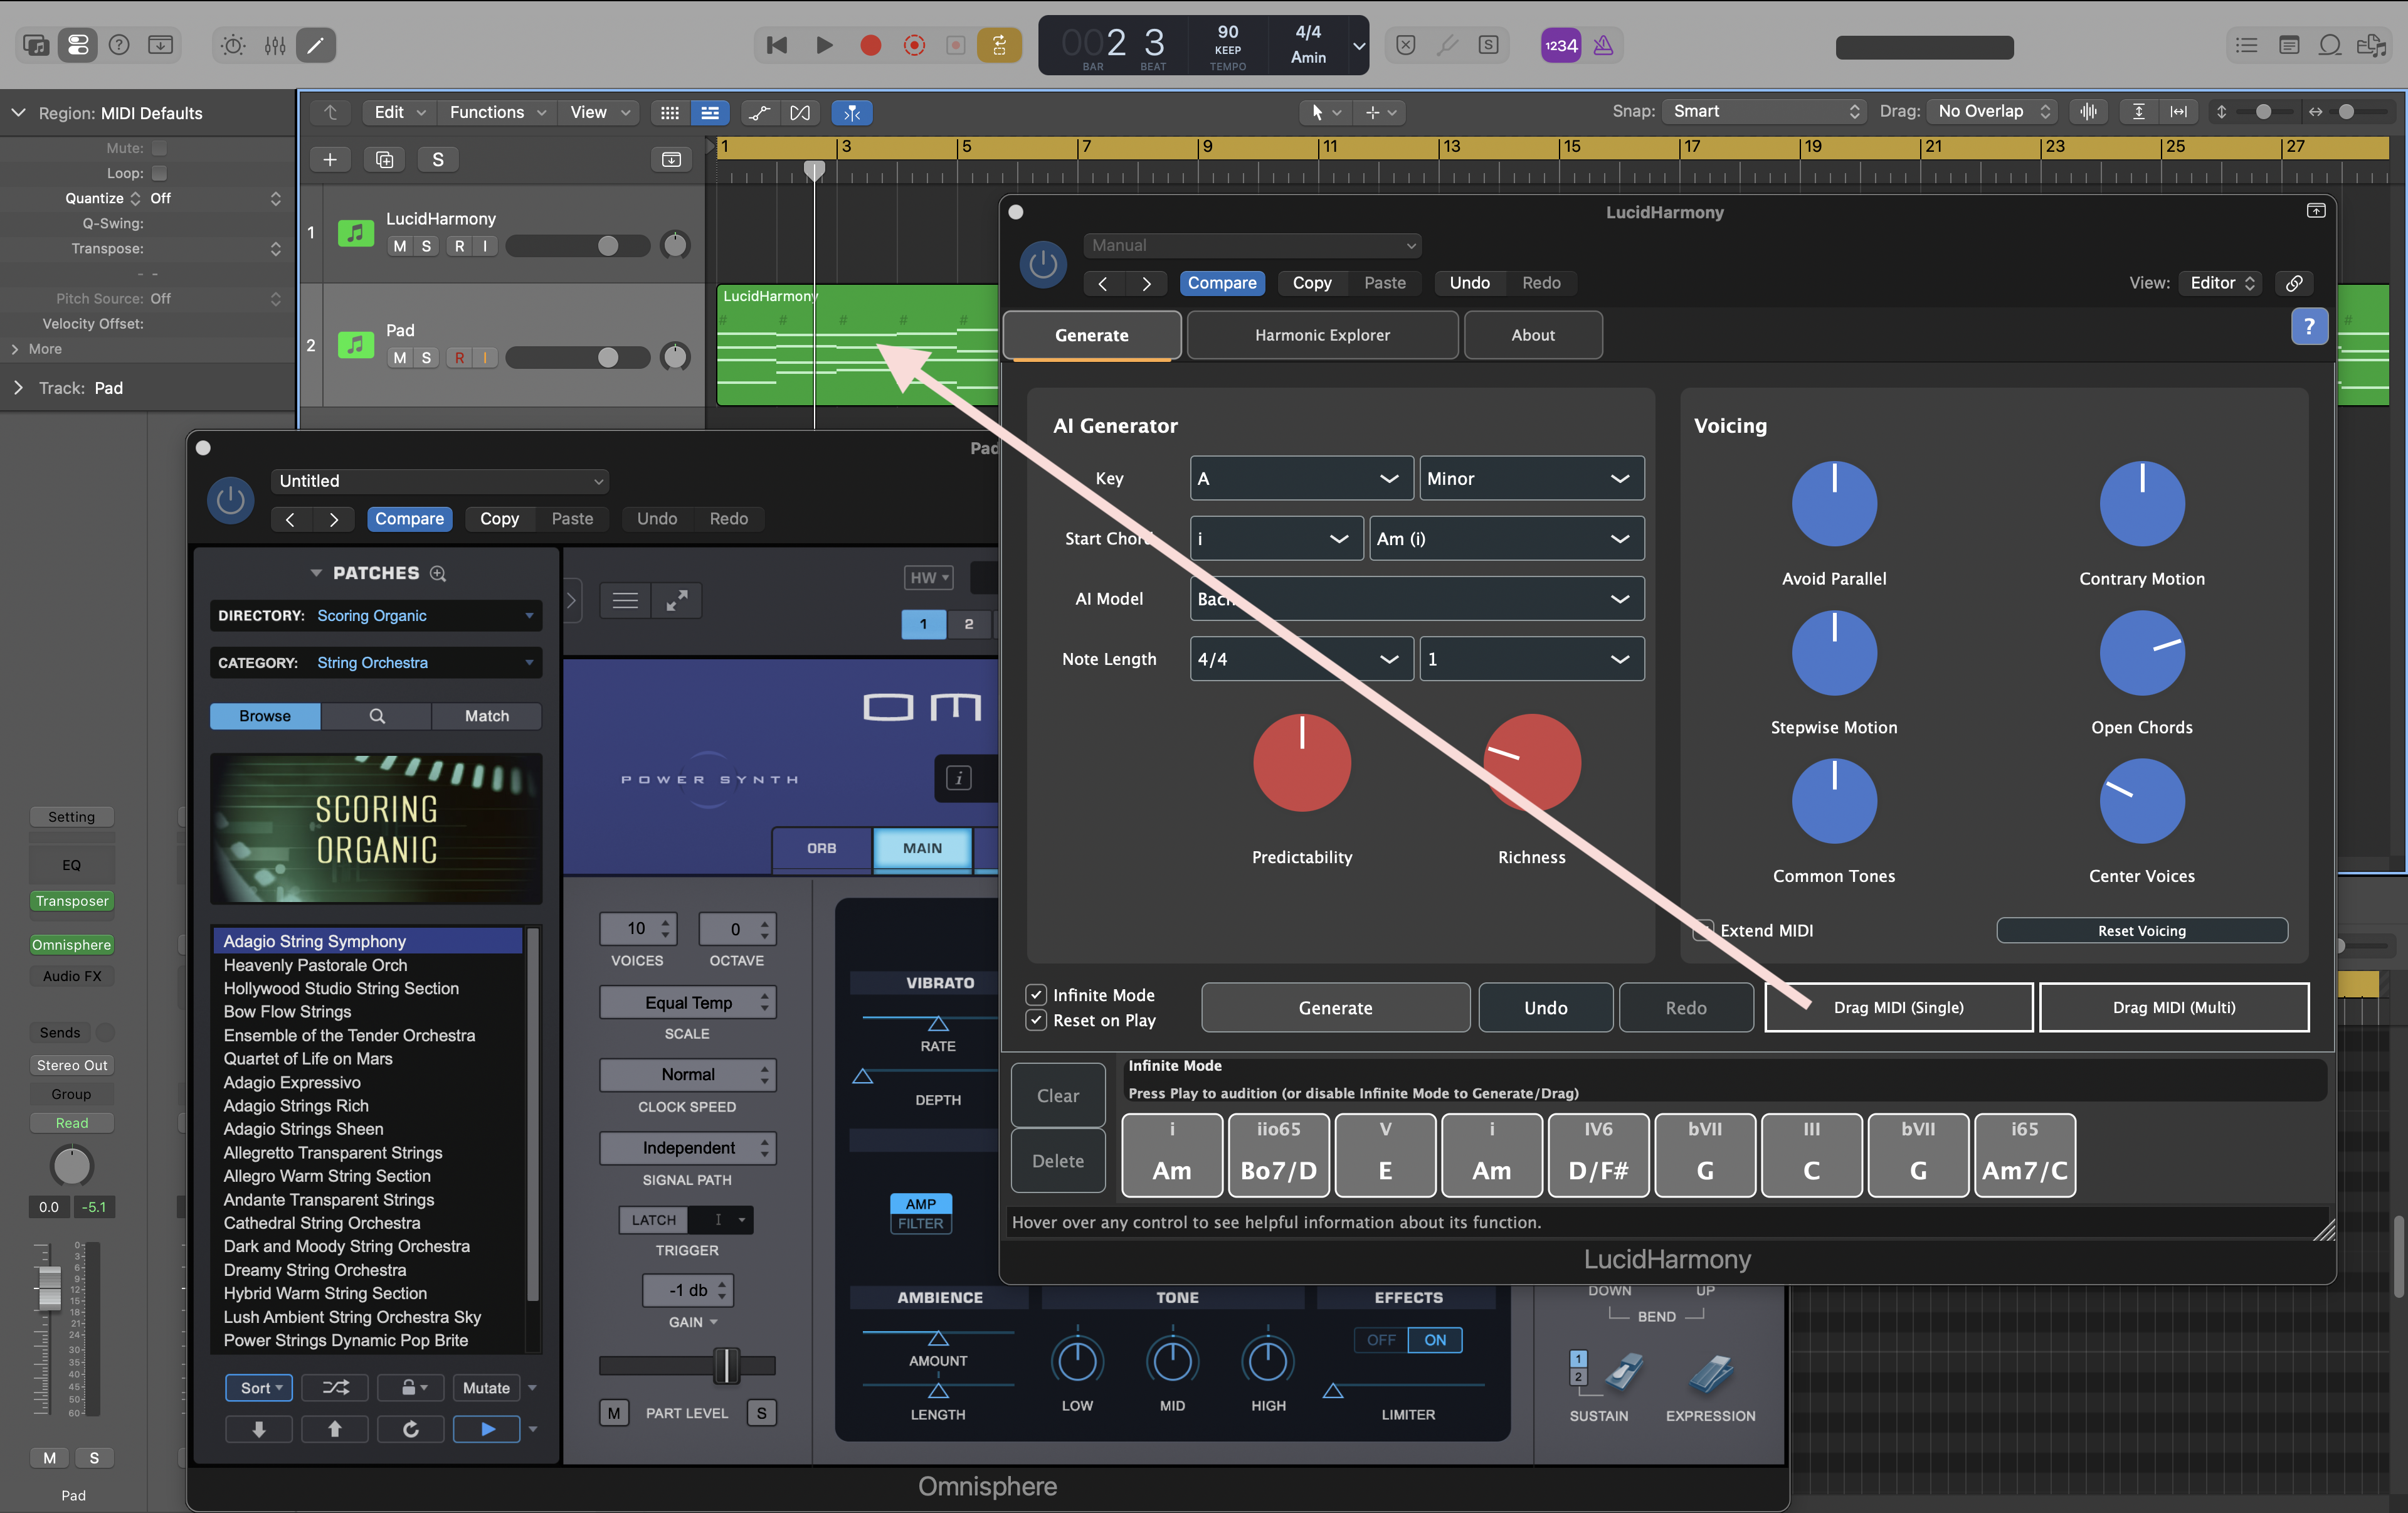Open the Loop Browser icon
Viewport: 2408px width, 1513px height.
coord(2330,45)
